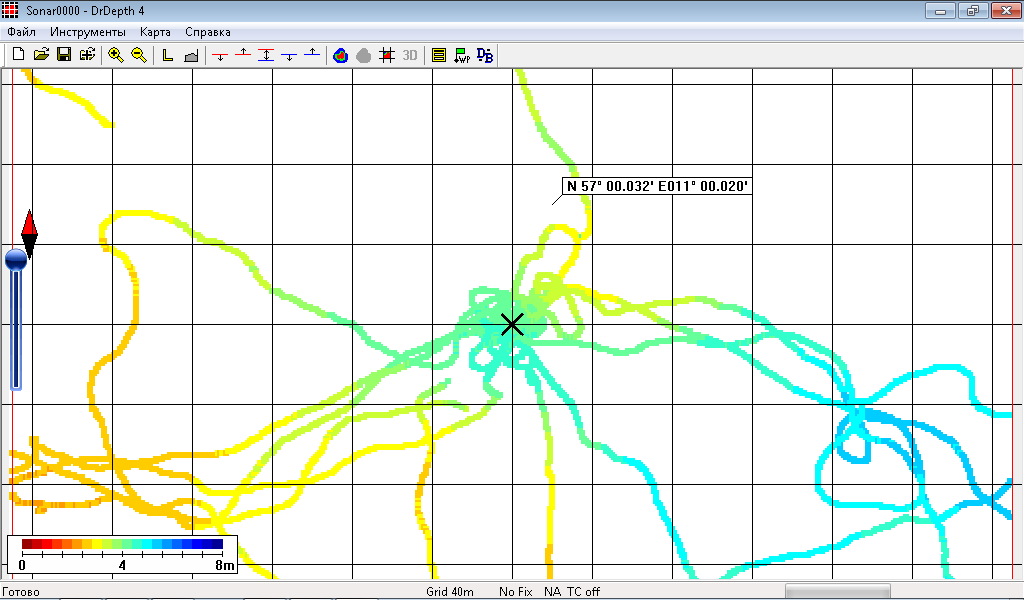Click the yellow L-shaped measure tool icon
Image resolution: width=1024 pixels, height=600 pixels.
click(168, 55)
